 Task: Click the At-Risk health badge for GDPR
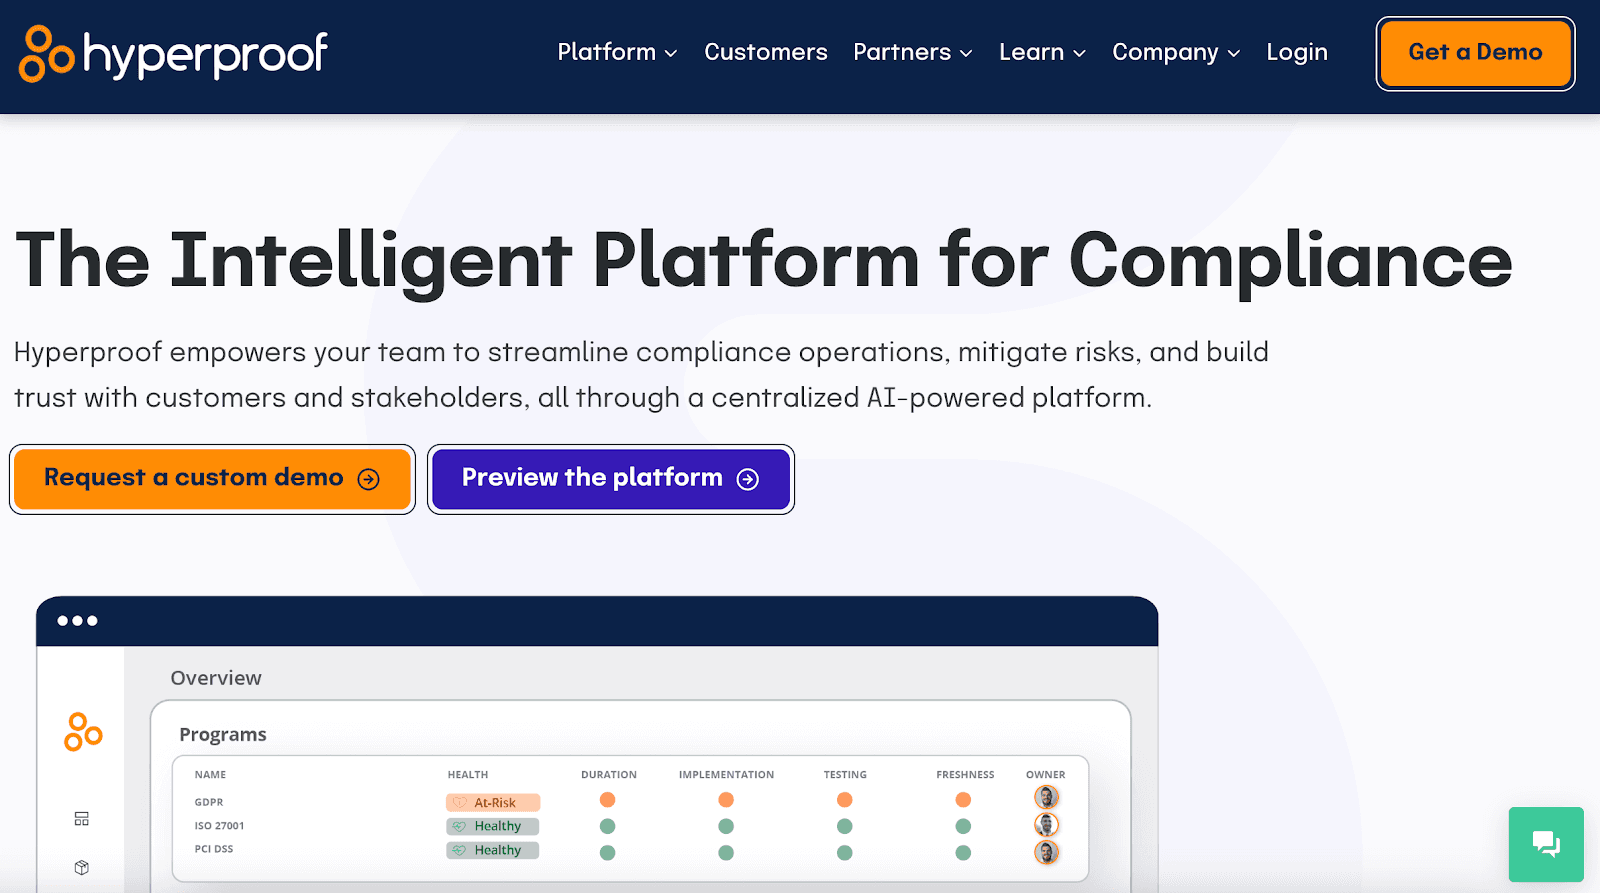493,802
